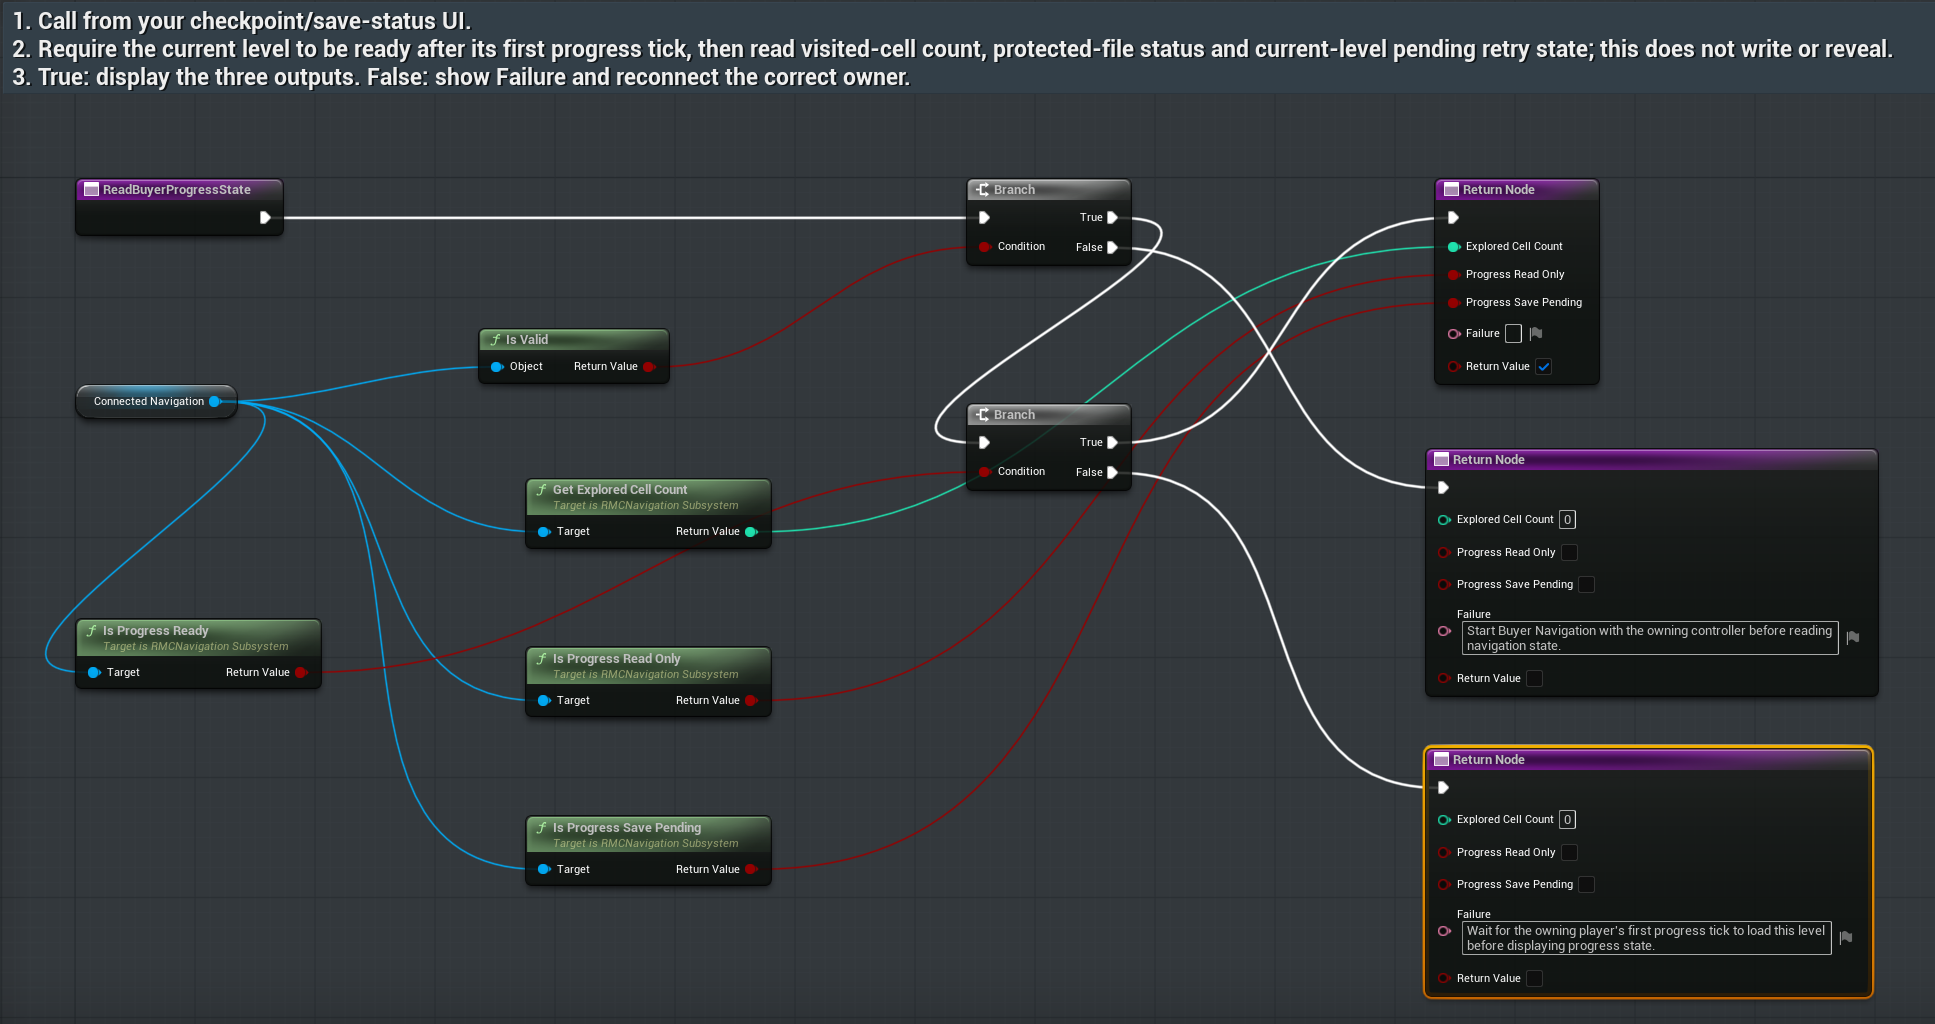The height and width of the screenshot is (1024, 1935).
Task: Select the Is Progress Ready node header
Action: coord(198,638)
